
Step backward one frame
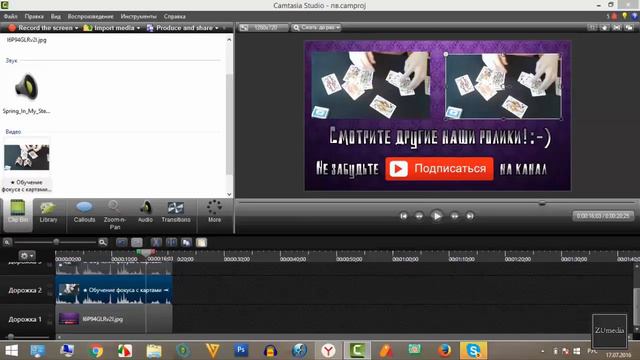419,216
